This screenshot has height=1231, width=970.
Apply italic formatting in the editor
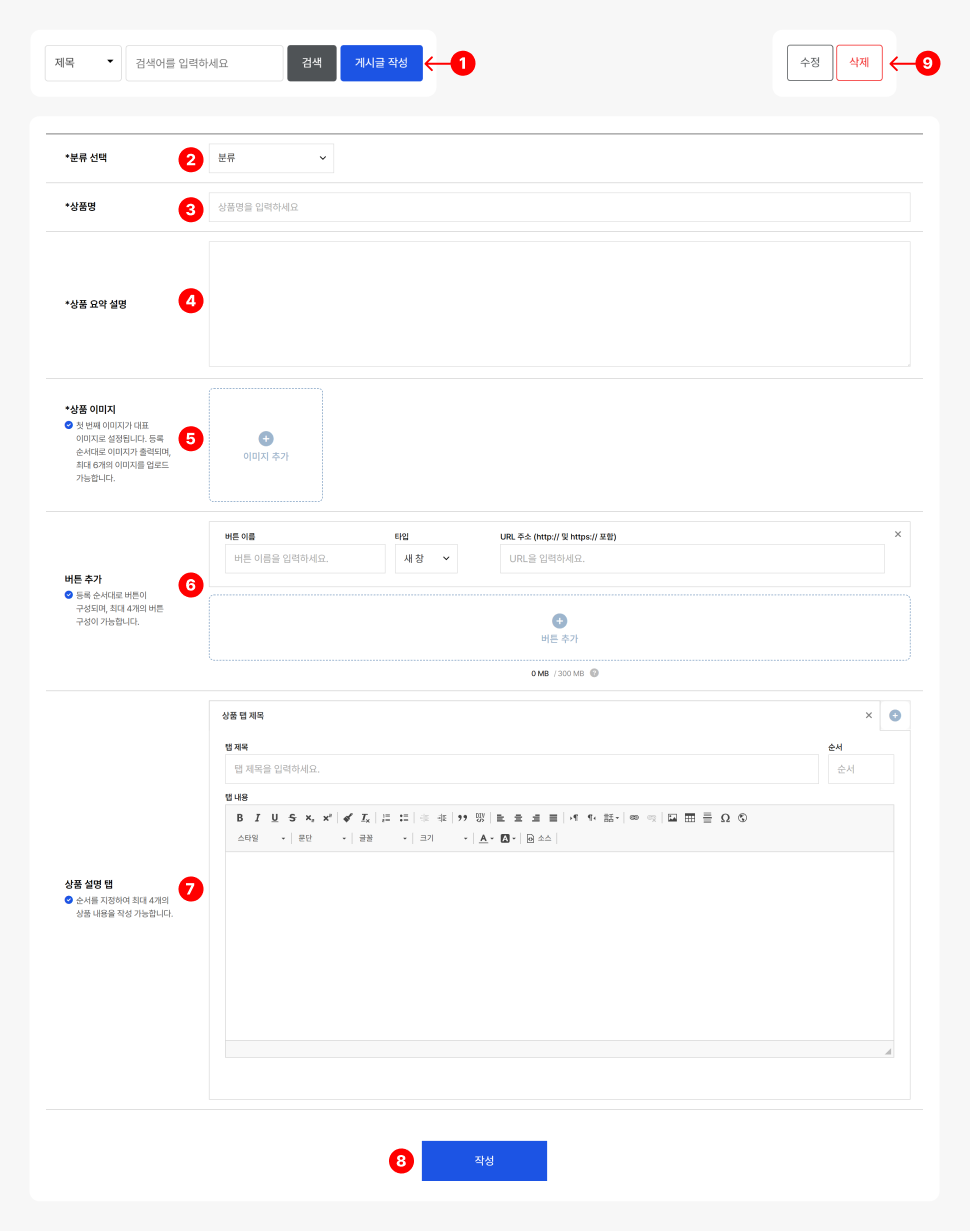(257, 818)
